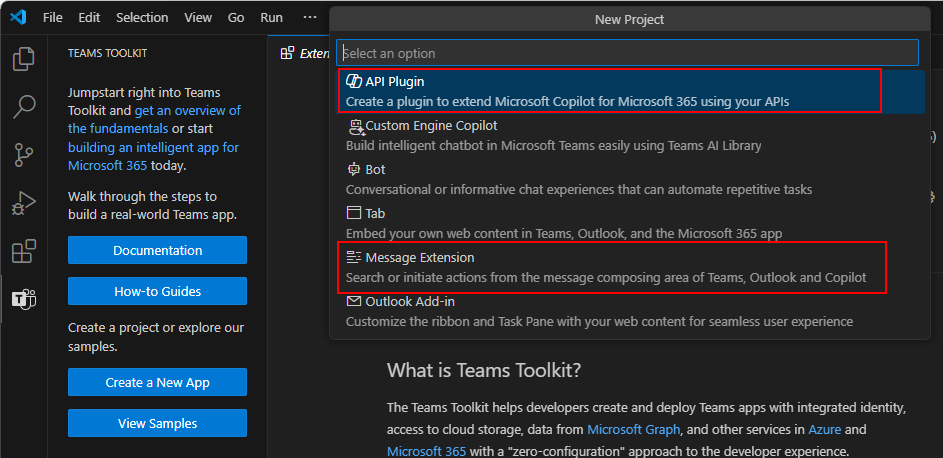Screen dimensions: 943x458
Task: Click the 'What is Teams Toolkit?' heading
Action: click(x=484, y=370)
